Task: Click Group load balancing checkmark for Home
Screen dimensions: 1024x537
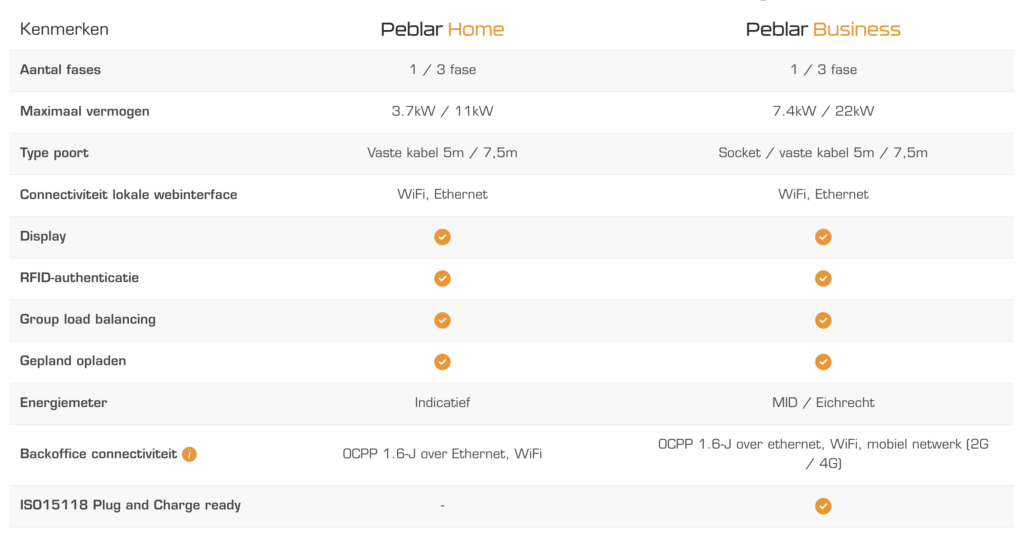Action: (x=442, y=320)
